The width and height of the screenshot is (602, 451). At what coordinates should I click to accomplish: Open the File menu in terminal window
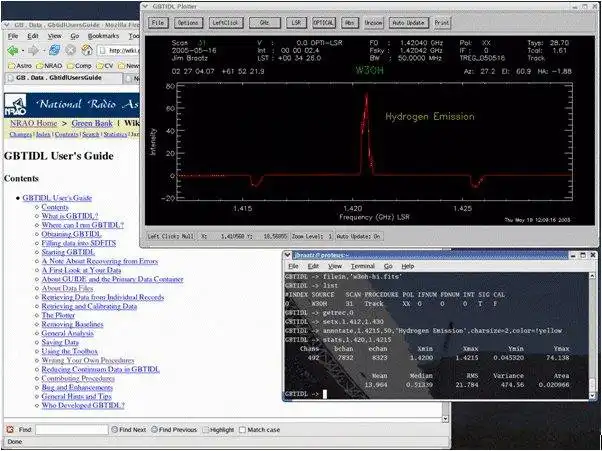293,266
